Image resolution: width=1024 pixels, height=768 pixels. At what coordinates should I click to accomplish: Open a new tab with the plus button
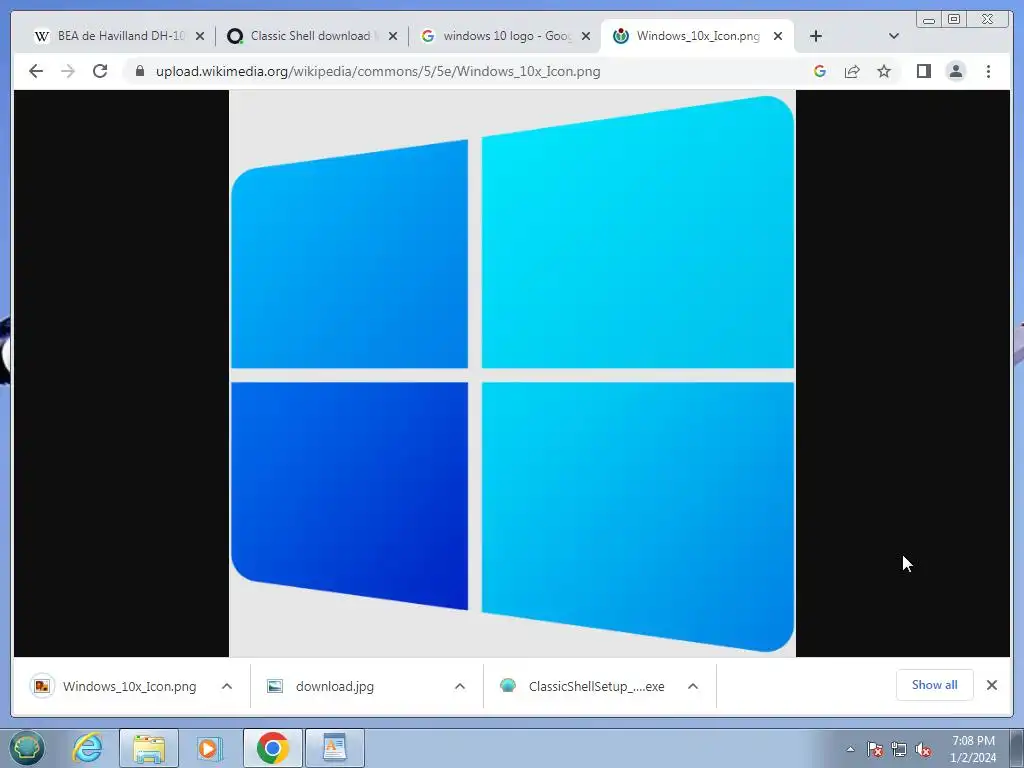(x=816, y=36)
